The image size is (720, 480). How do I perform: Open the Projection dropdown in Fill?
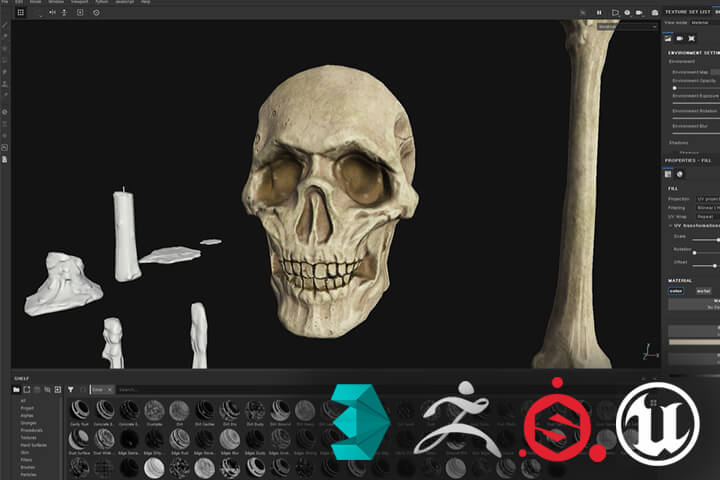tap(707, 199)
